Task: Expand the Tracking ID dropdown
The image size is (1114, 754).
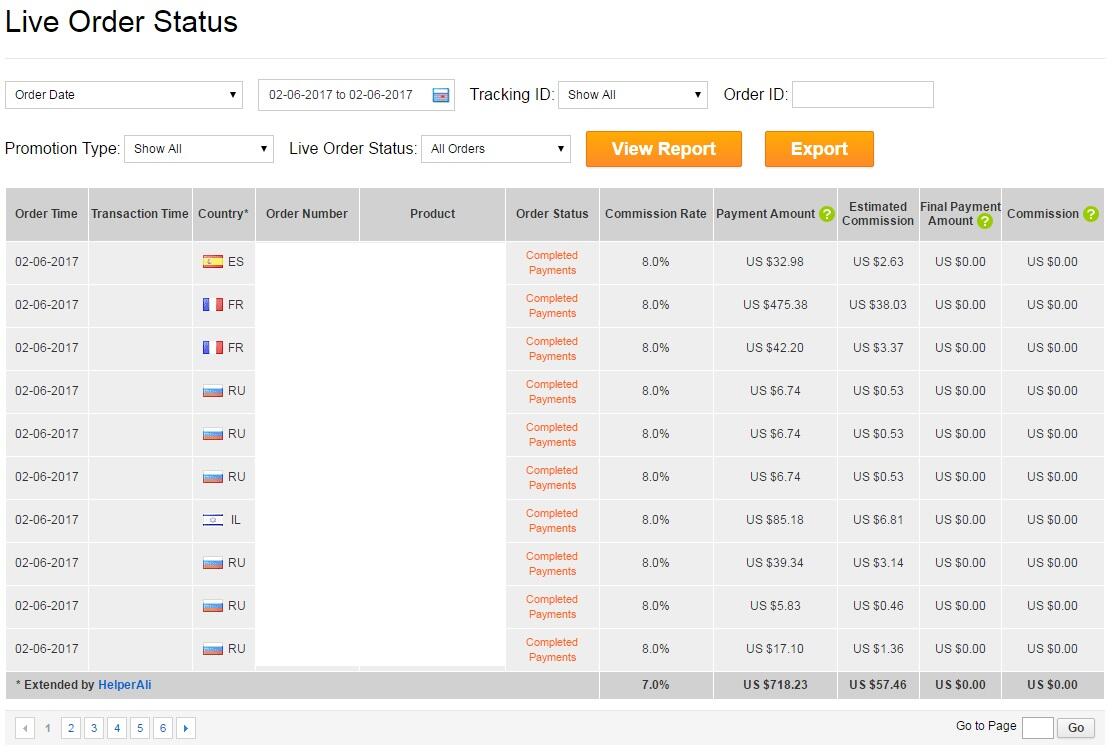Action: pyautogui.click(x=632, y=95)
